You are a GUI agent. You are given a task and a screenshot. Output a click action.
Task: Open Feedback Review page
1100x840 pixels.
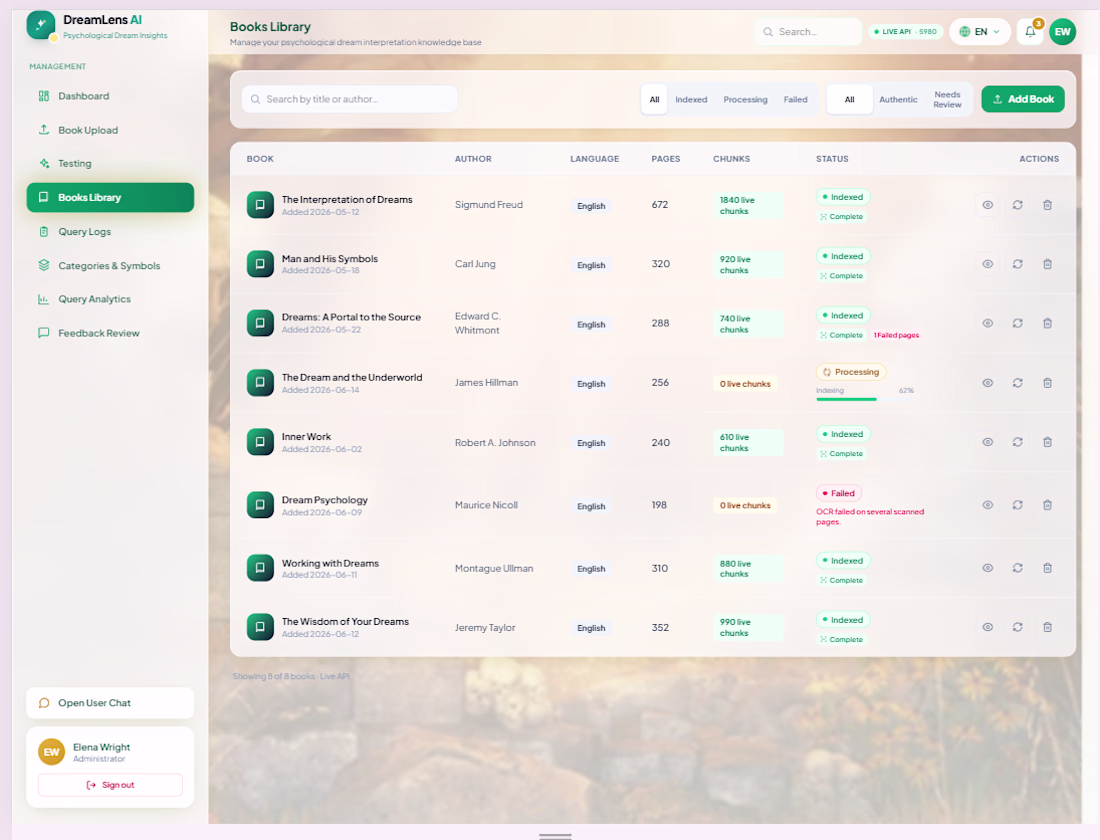tap(110, 333)
